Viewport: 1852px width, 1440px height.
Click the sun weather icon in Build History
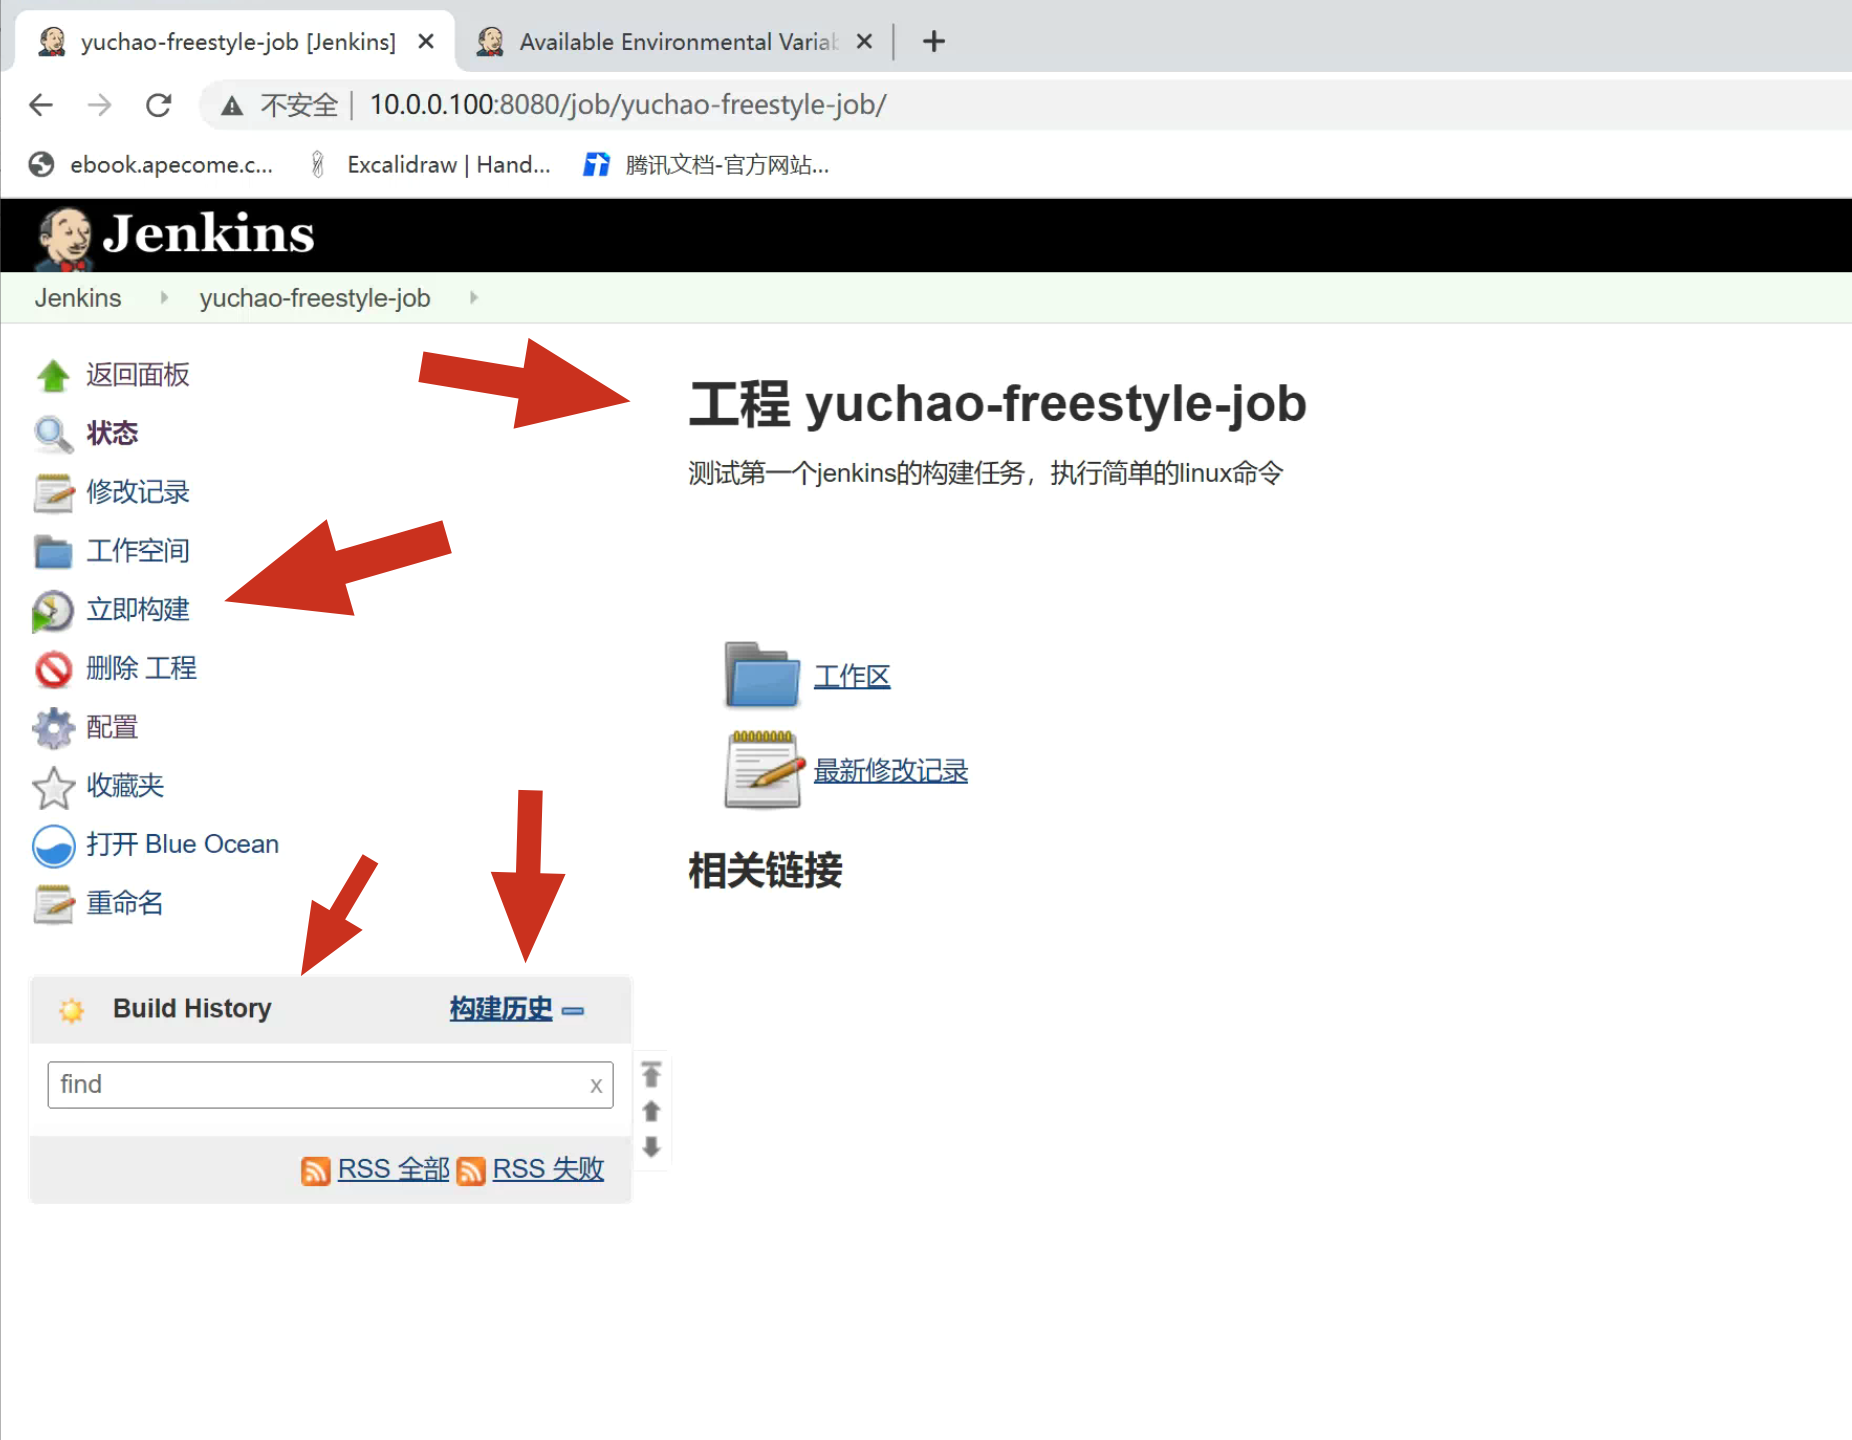pyautogui.click(x=71, y=1009)
